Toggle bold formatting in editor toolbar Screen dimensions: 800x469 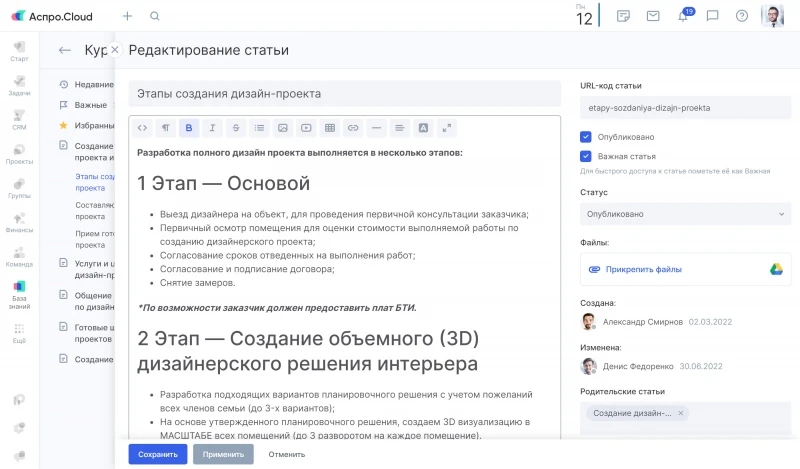click(x=189, y=128)
